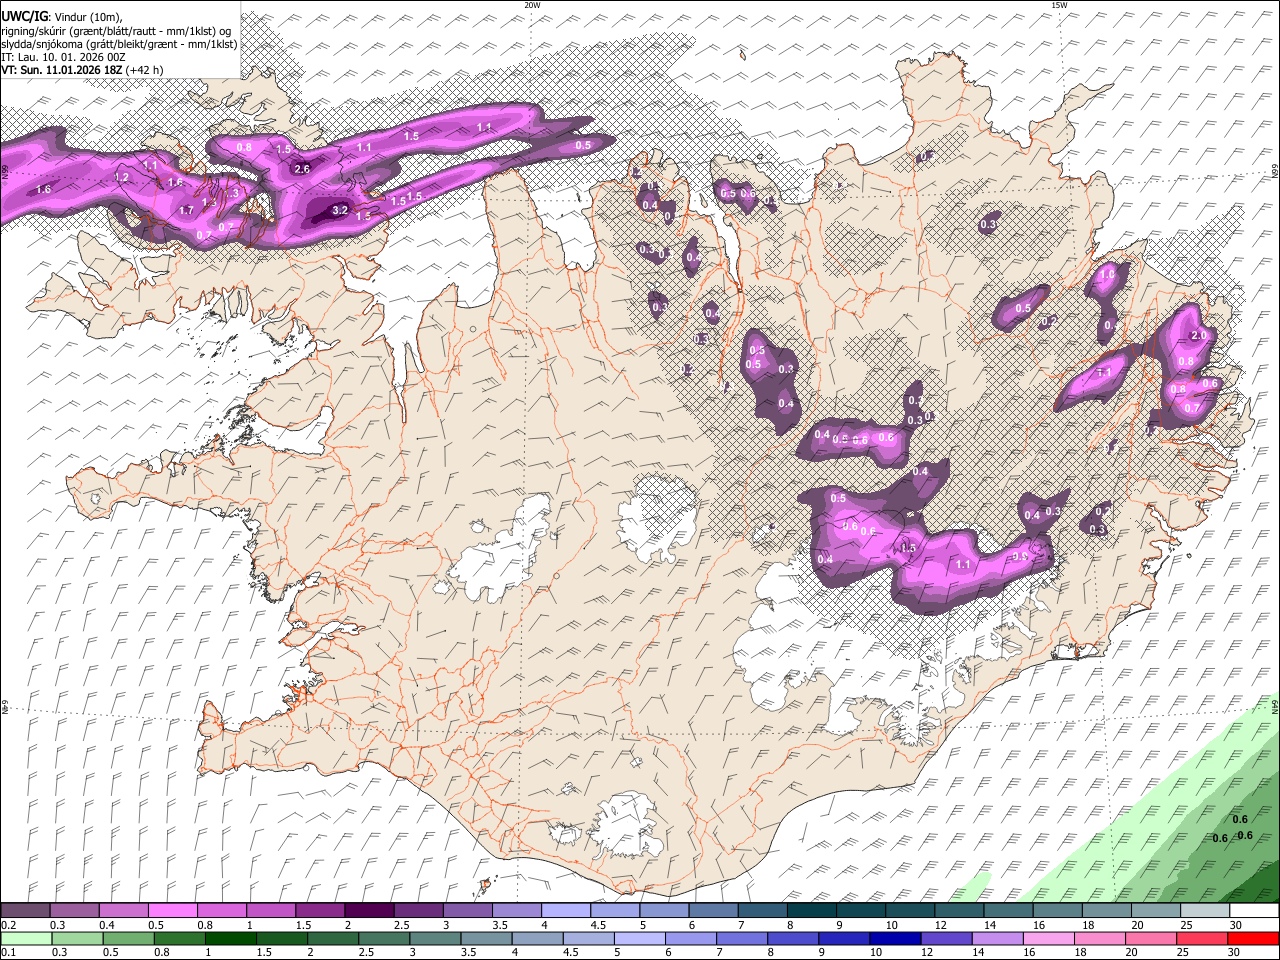Click the 'IT: Lau. 10. 01. 2026 00Z' line
1280x960 pixels.
coord(64,57)
